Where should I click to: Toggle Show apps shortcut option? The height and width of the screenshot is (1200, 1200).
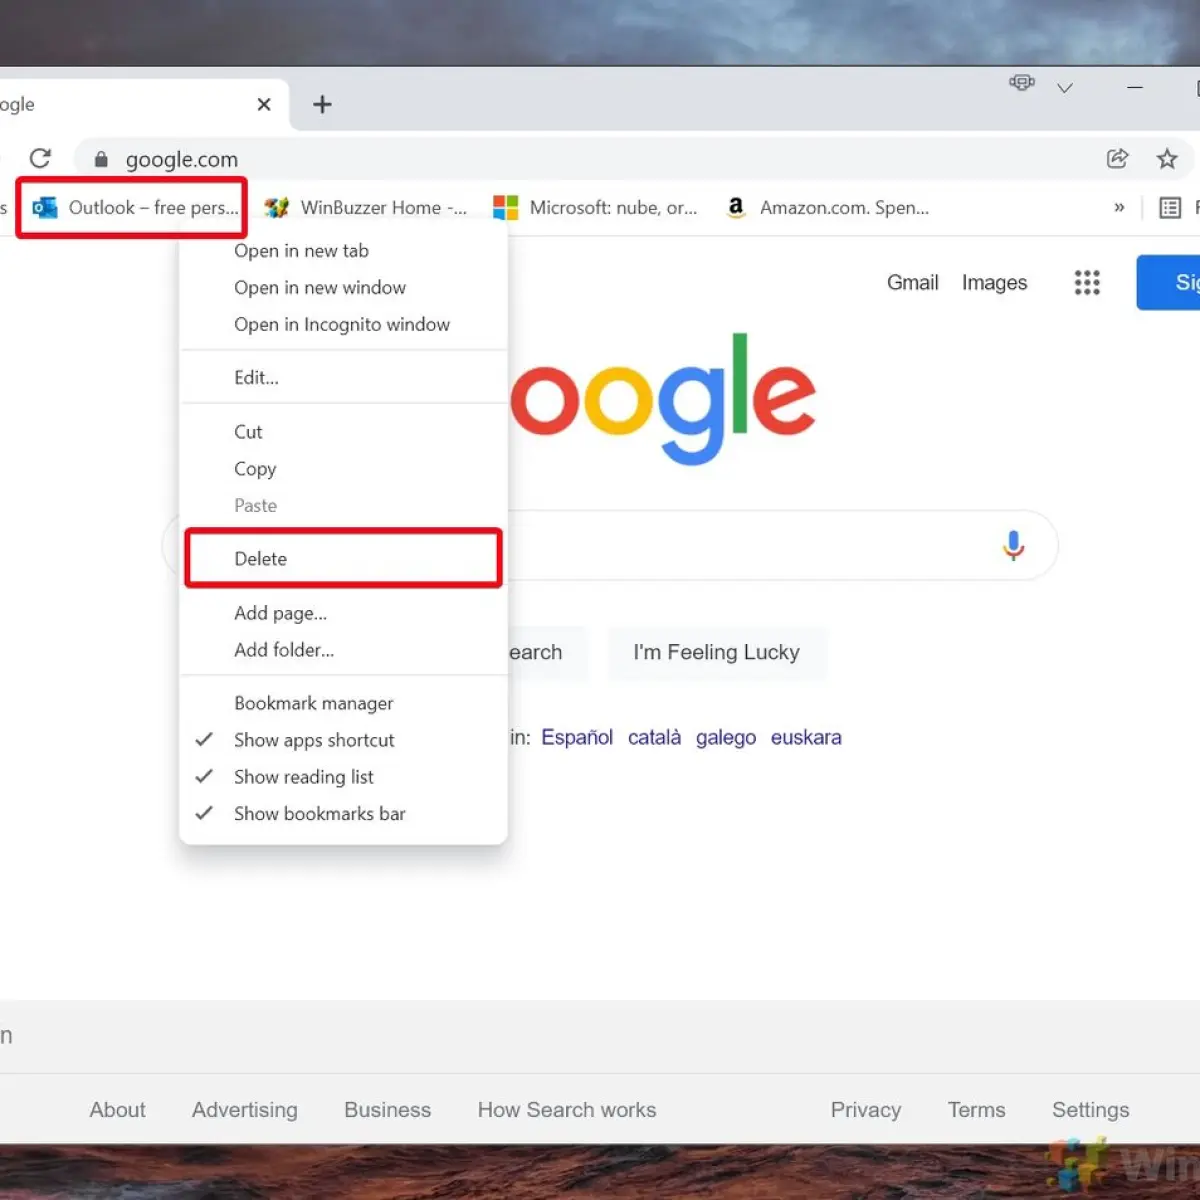pos(343,740)
